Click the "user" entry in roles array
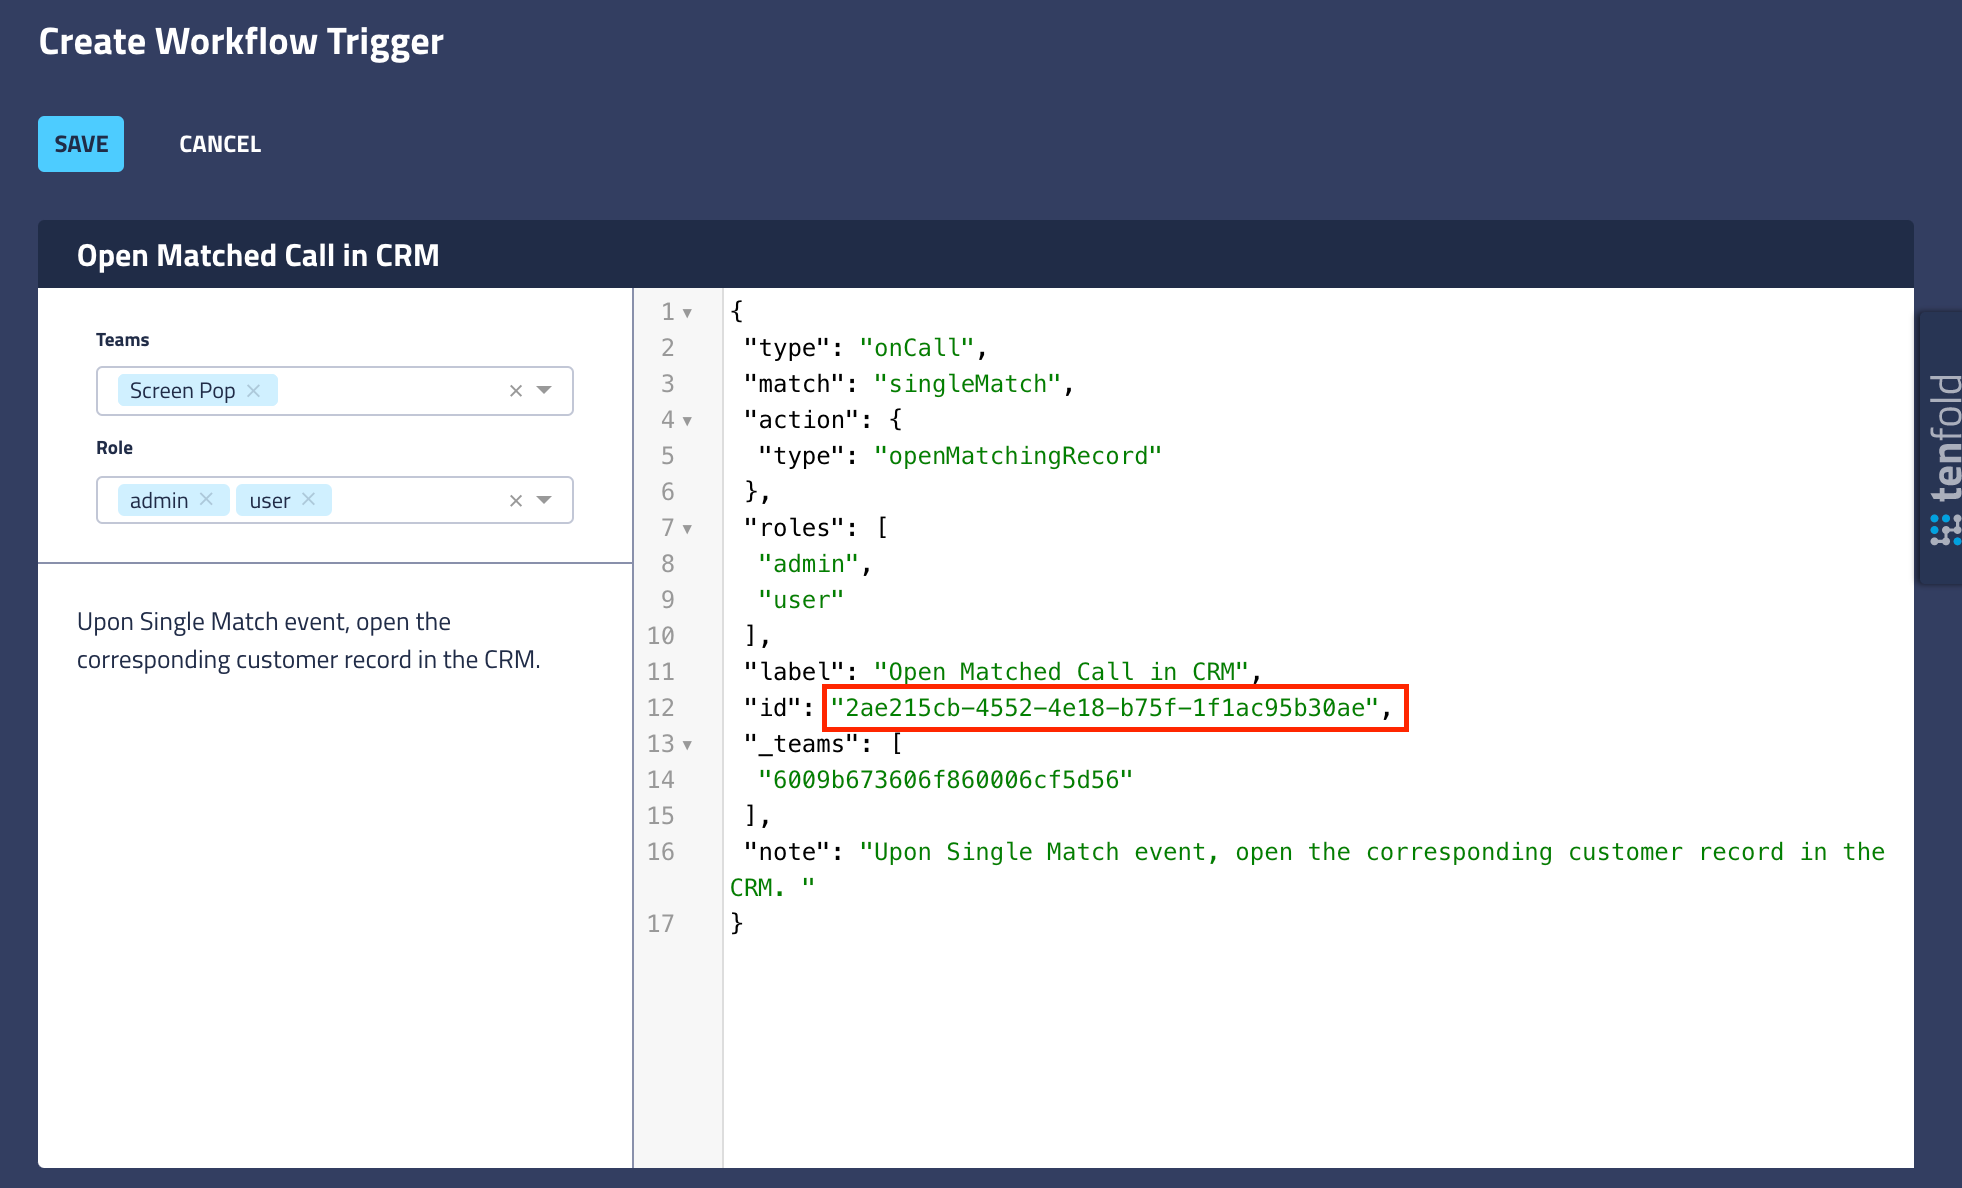Viewport: 1962px width, 1188px height. coord(801,600)
